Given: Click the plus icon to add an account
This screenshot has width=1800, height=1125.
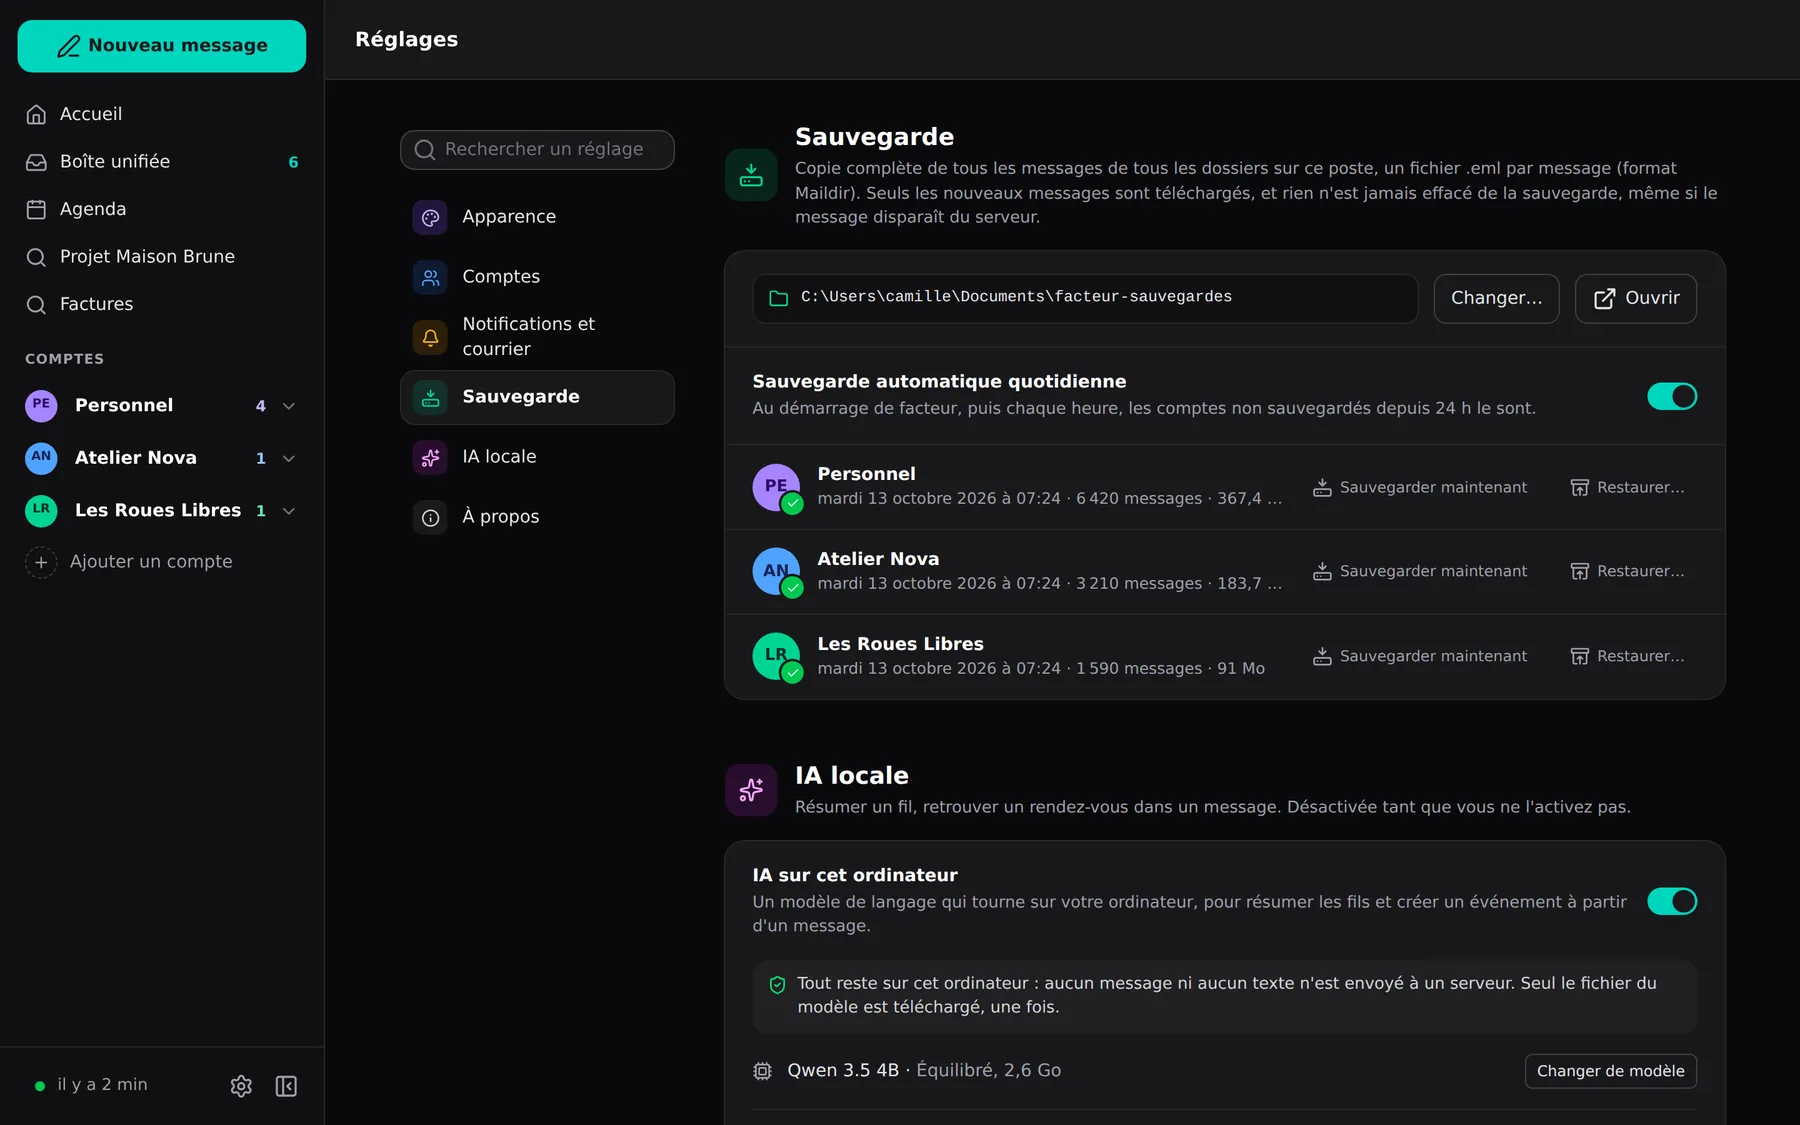Looking at the screenshot, I should 41,562.
